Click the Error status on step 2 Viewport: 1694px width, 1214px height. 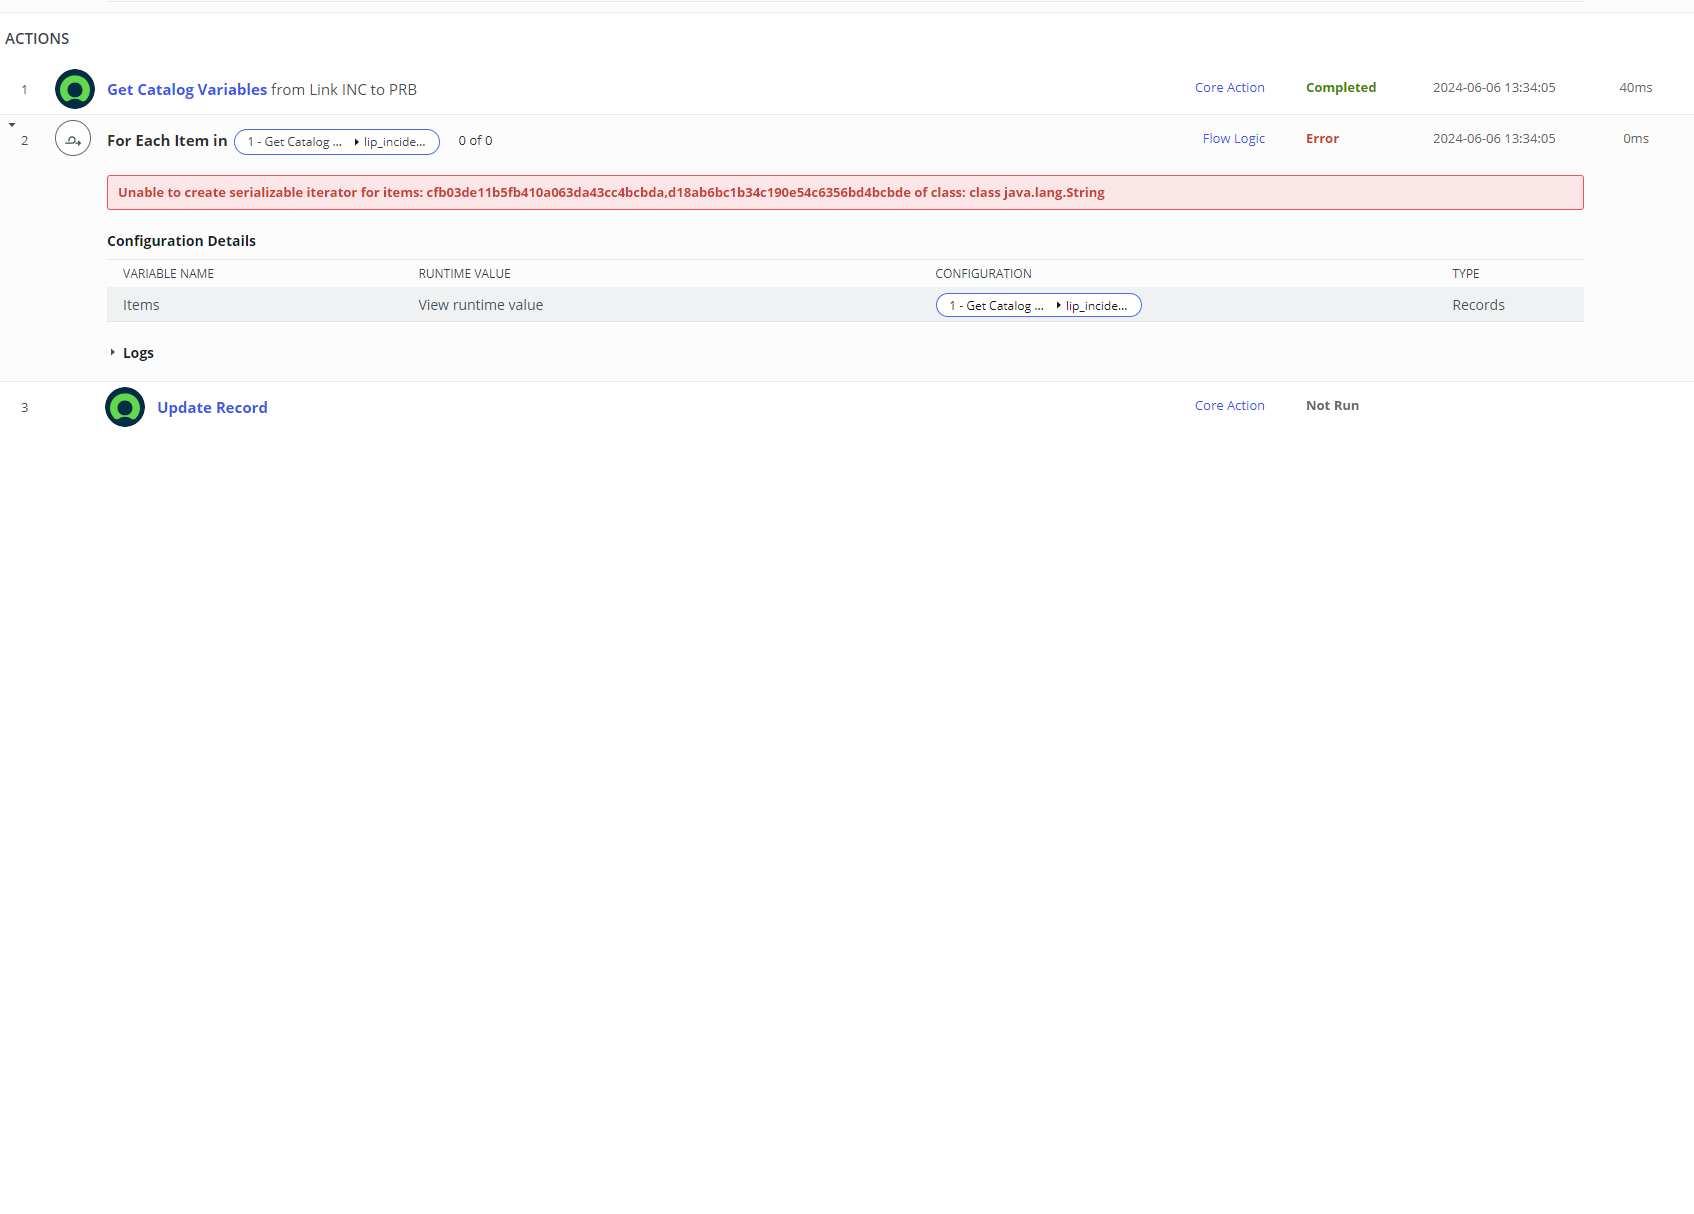point(1322,138)
